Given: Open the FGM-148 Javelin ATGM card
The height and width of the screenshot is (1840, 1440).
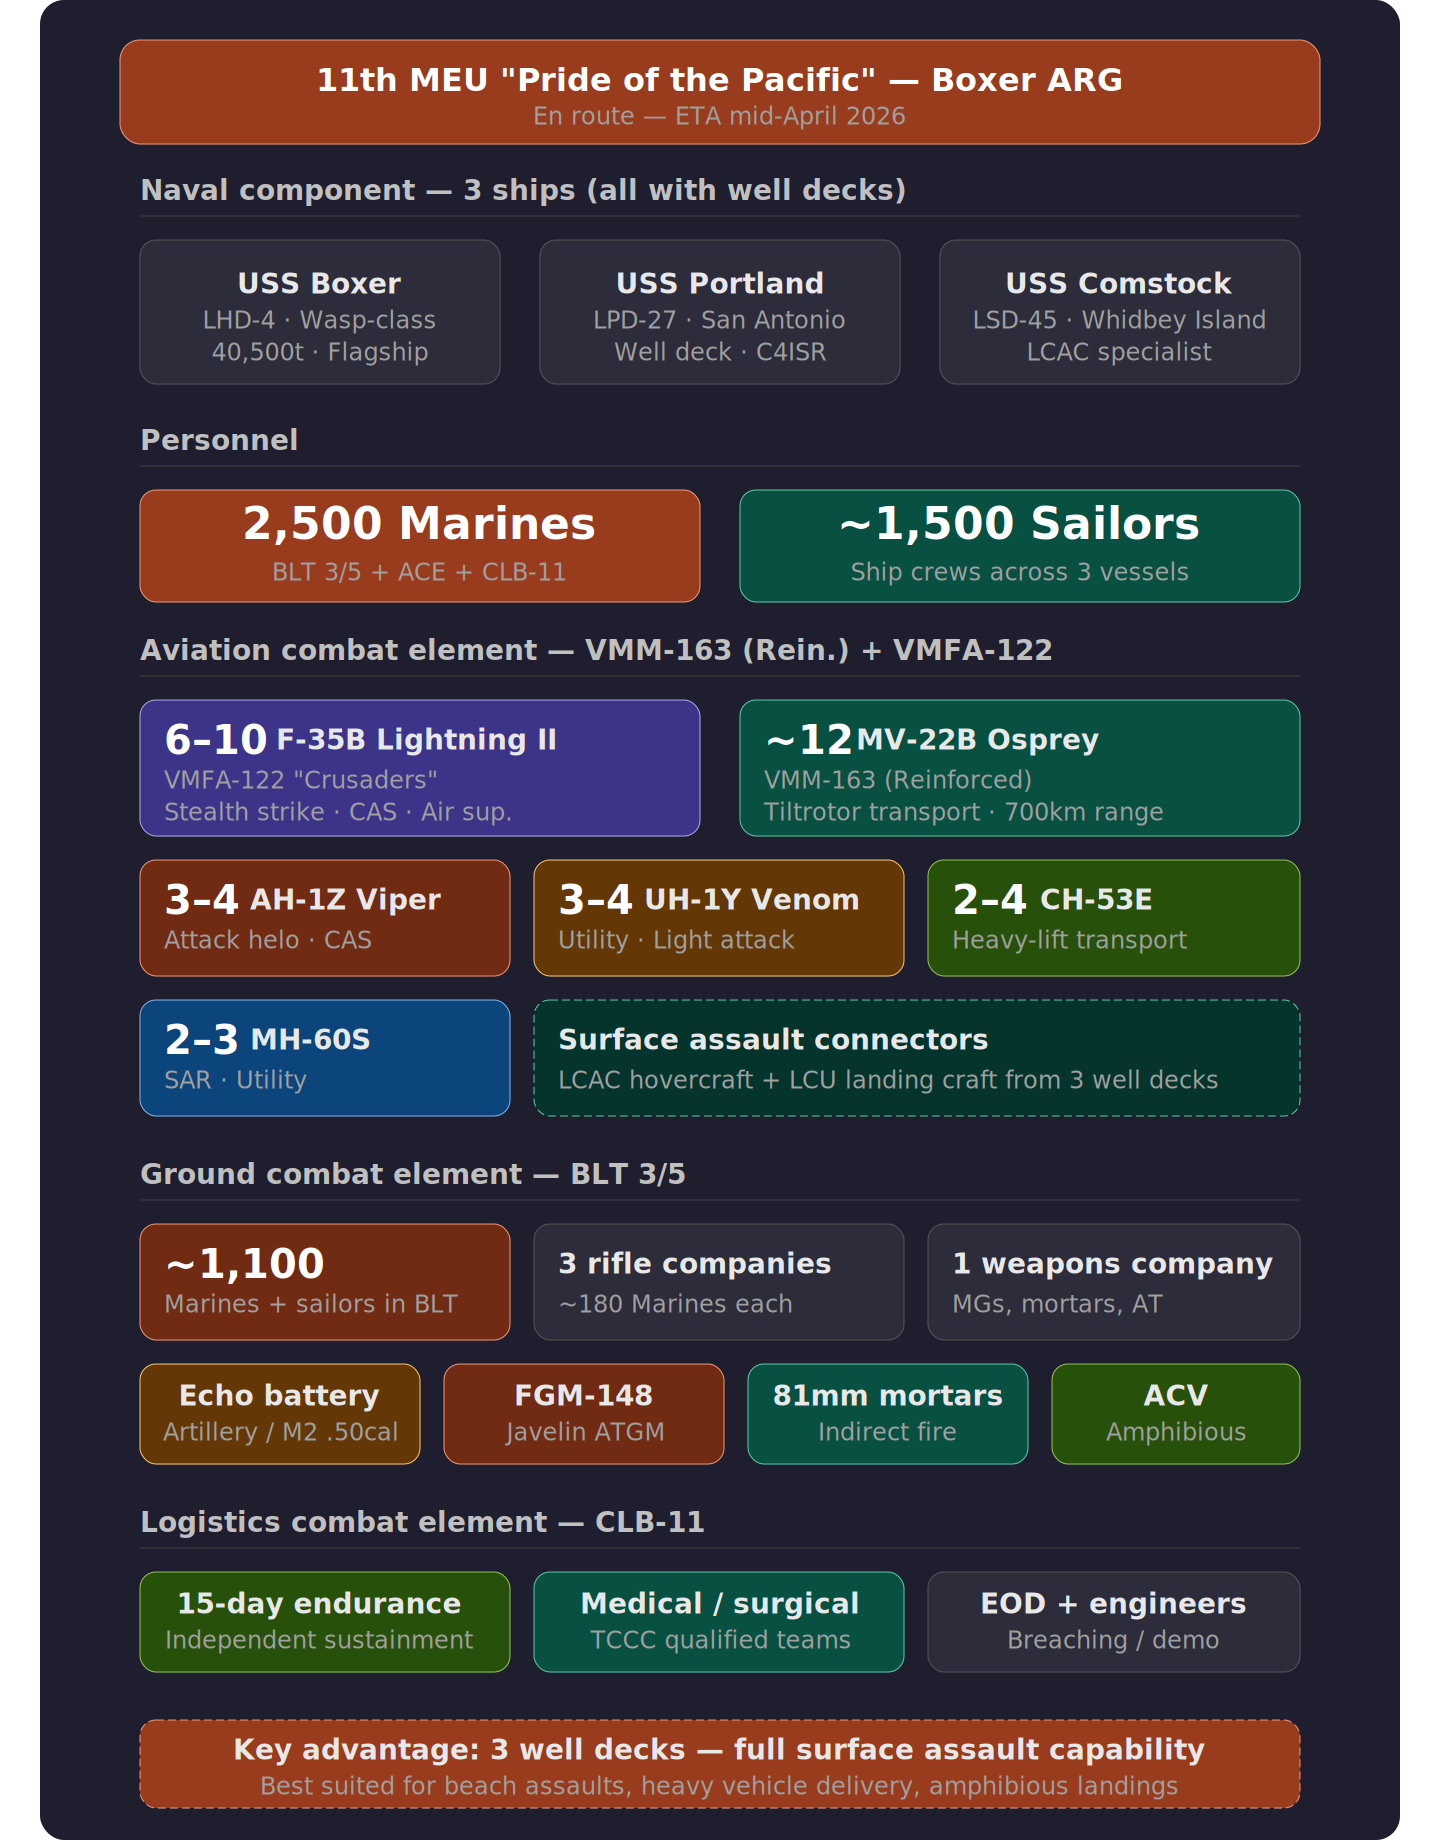Looking at the screenshot, I should point(584,1414).
